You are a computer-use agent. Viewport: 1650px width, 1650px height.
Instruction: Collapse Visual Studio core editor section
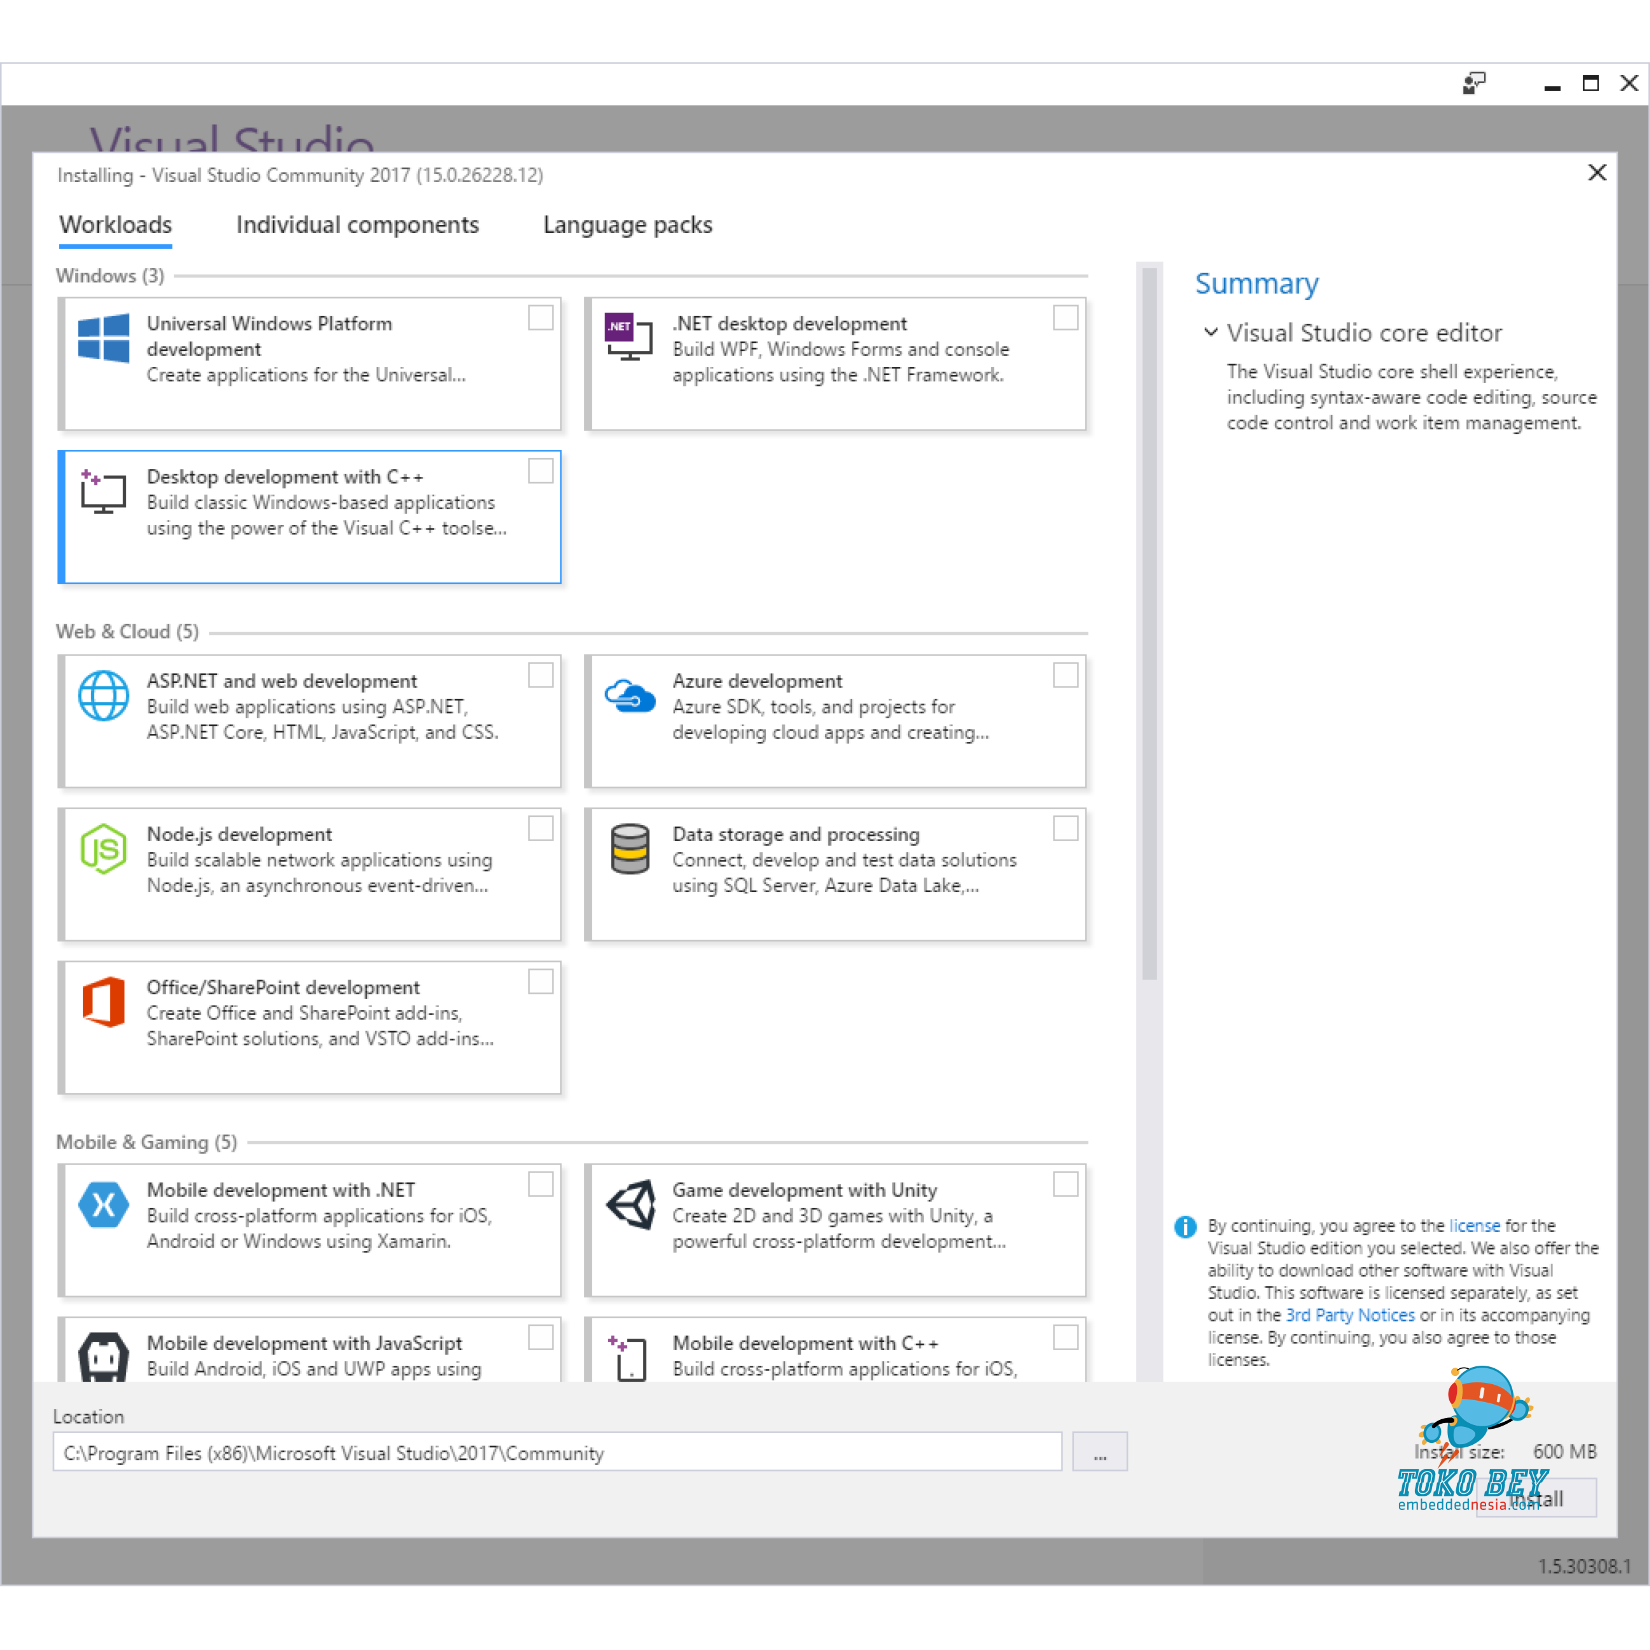[1211, 332]
